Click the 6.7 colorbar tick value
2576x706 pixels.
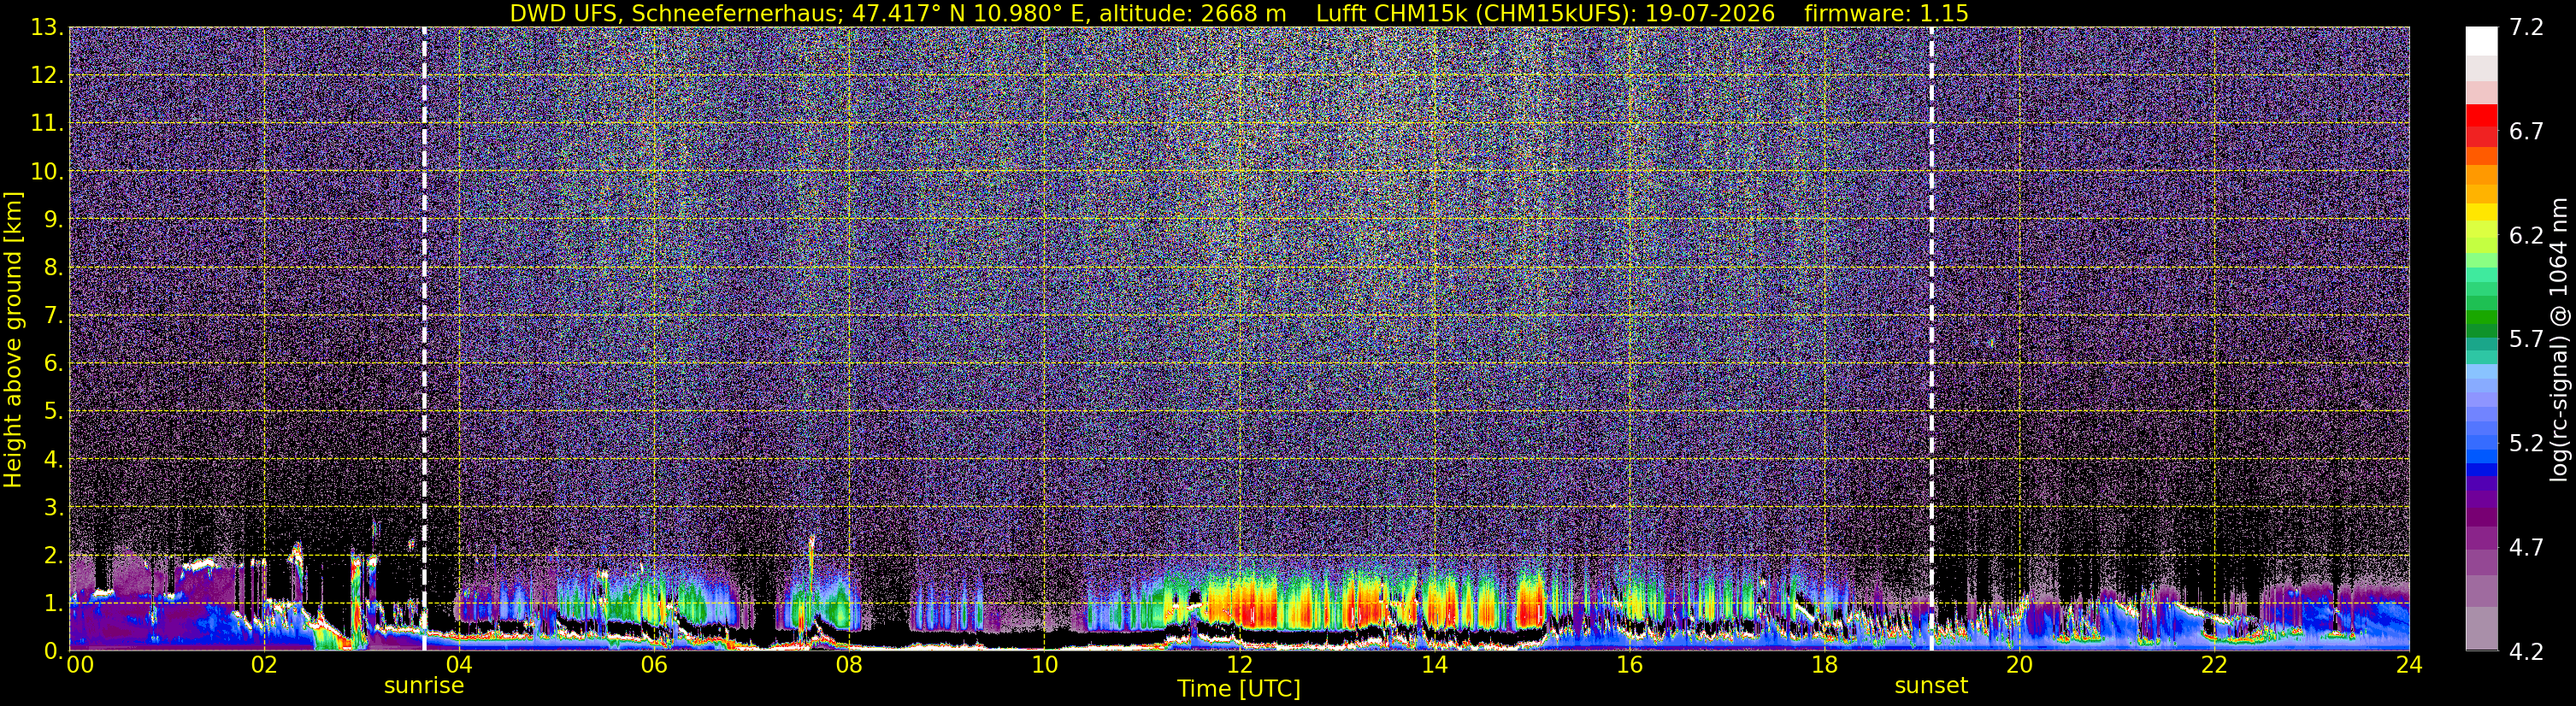tap(2526, 131)
